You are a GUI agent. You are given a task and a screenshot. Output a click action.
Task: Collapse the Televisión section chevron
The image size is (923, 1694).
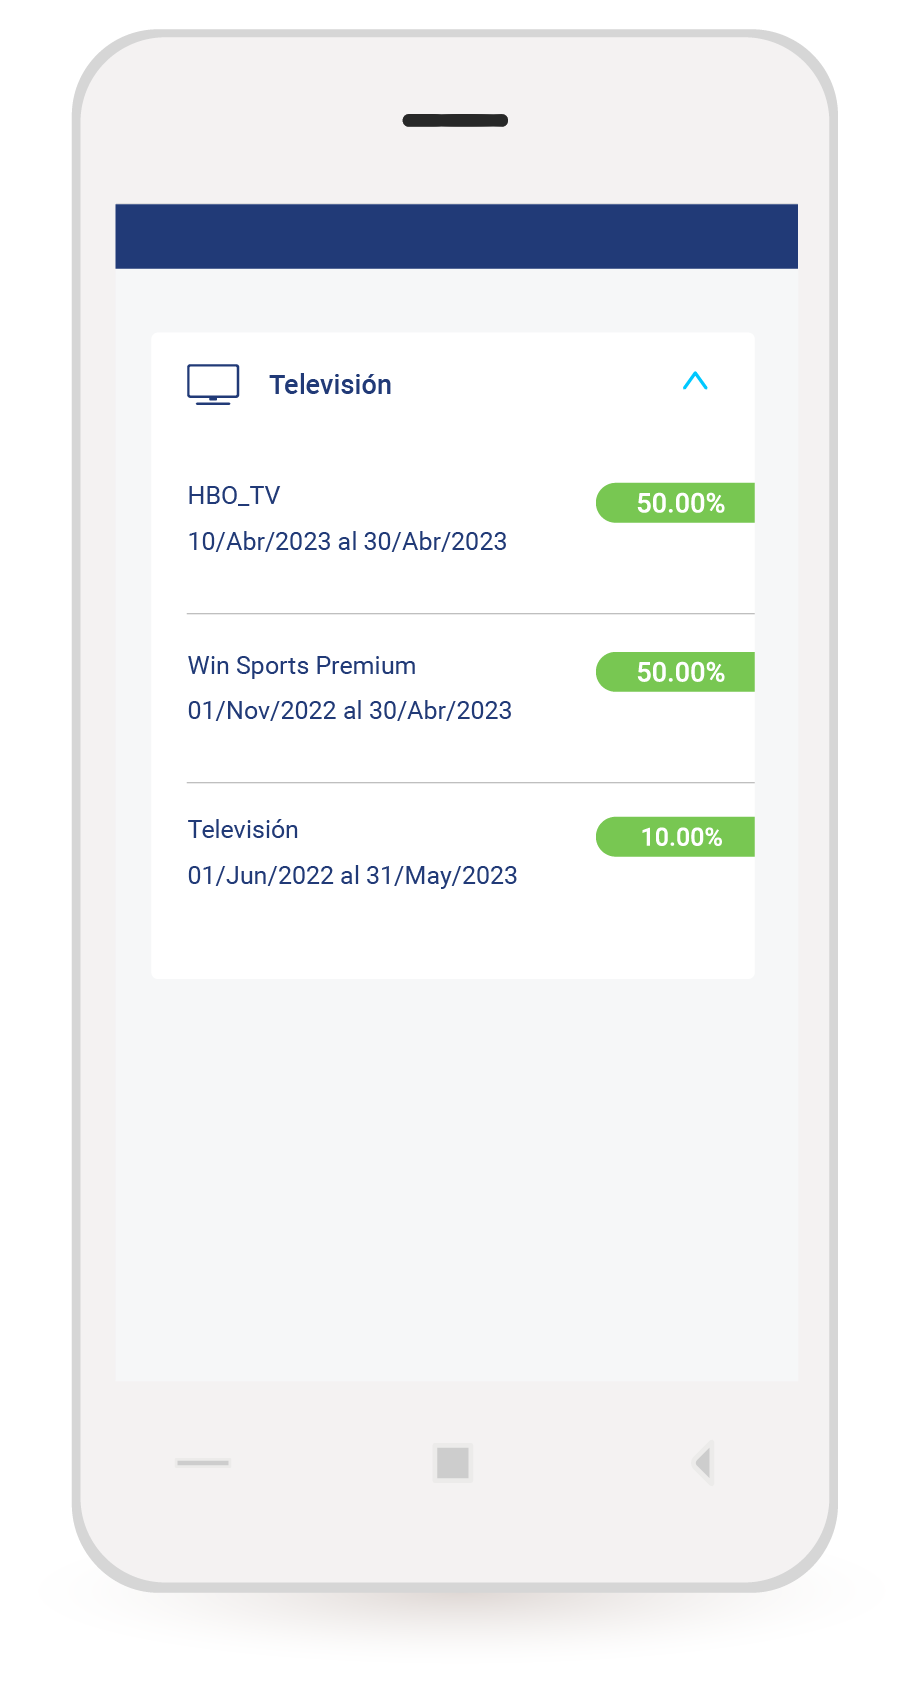pyautogui.click(x=695, y=381)
